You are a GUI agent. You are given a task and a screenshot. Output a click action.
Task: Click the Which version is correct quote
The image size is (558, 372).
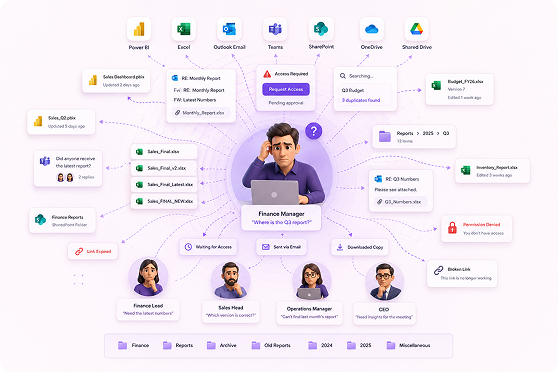(x=231, y=315)
